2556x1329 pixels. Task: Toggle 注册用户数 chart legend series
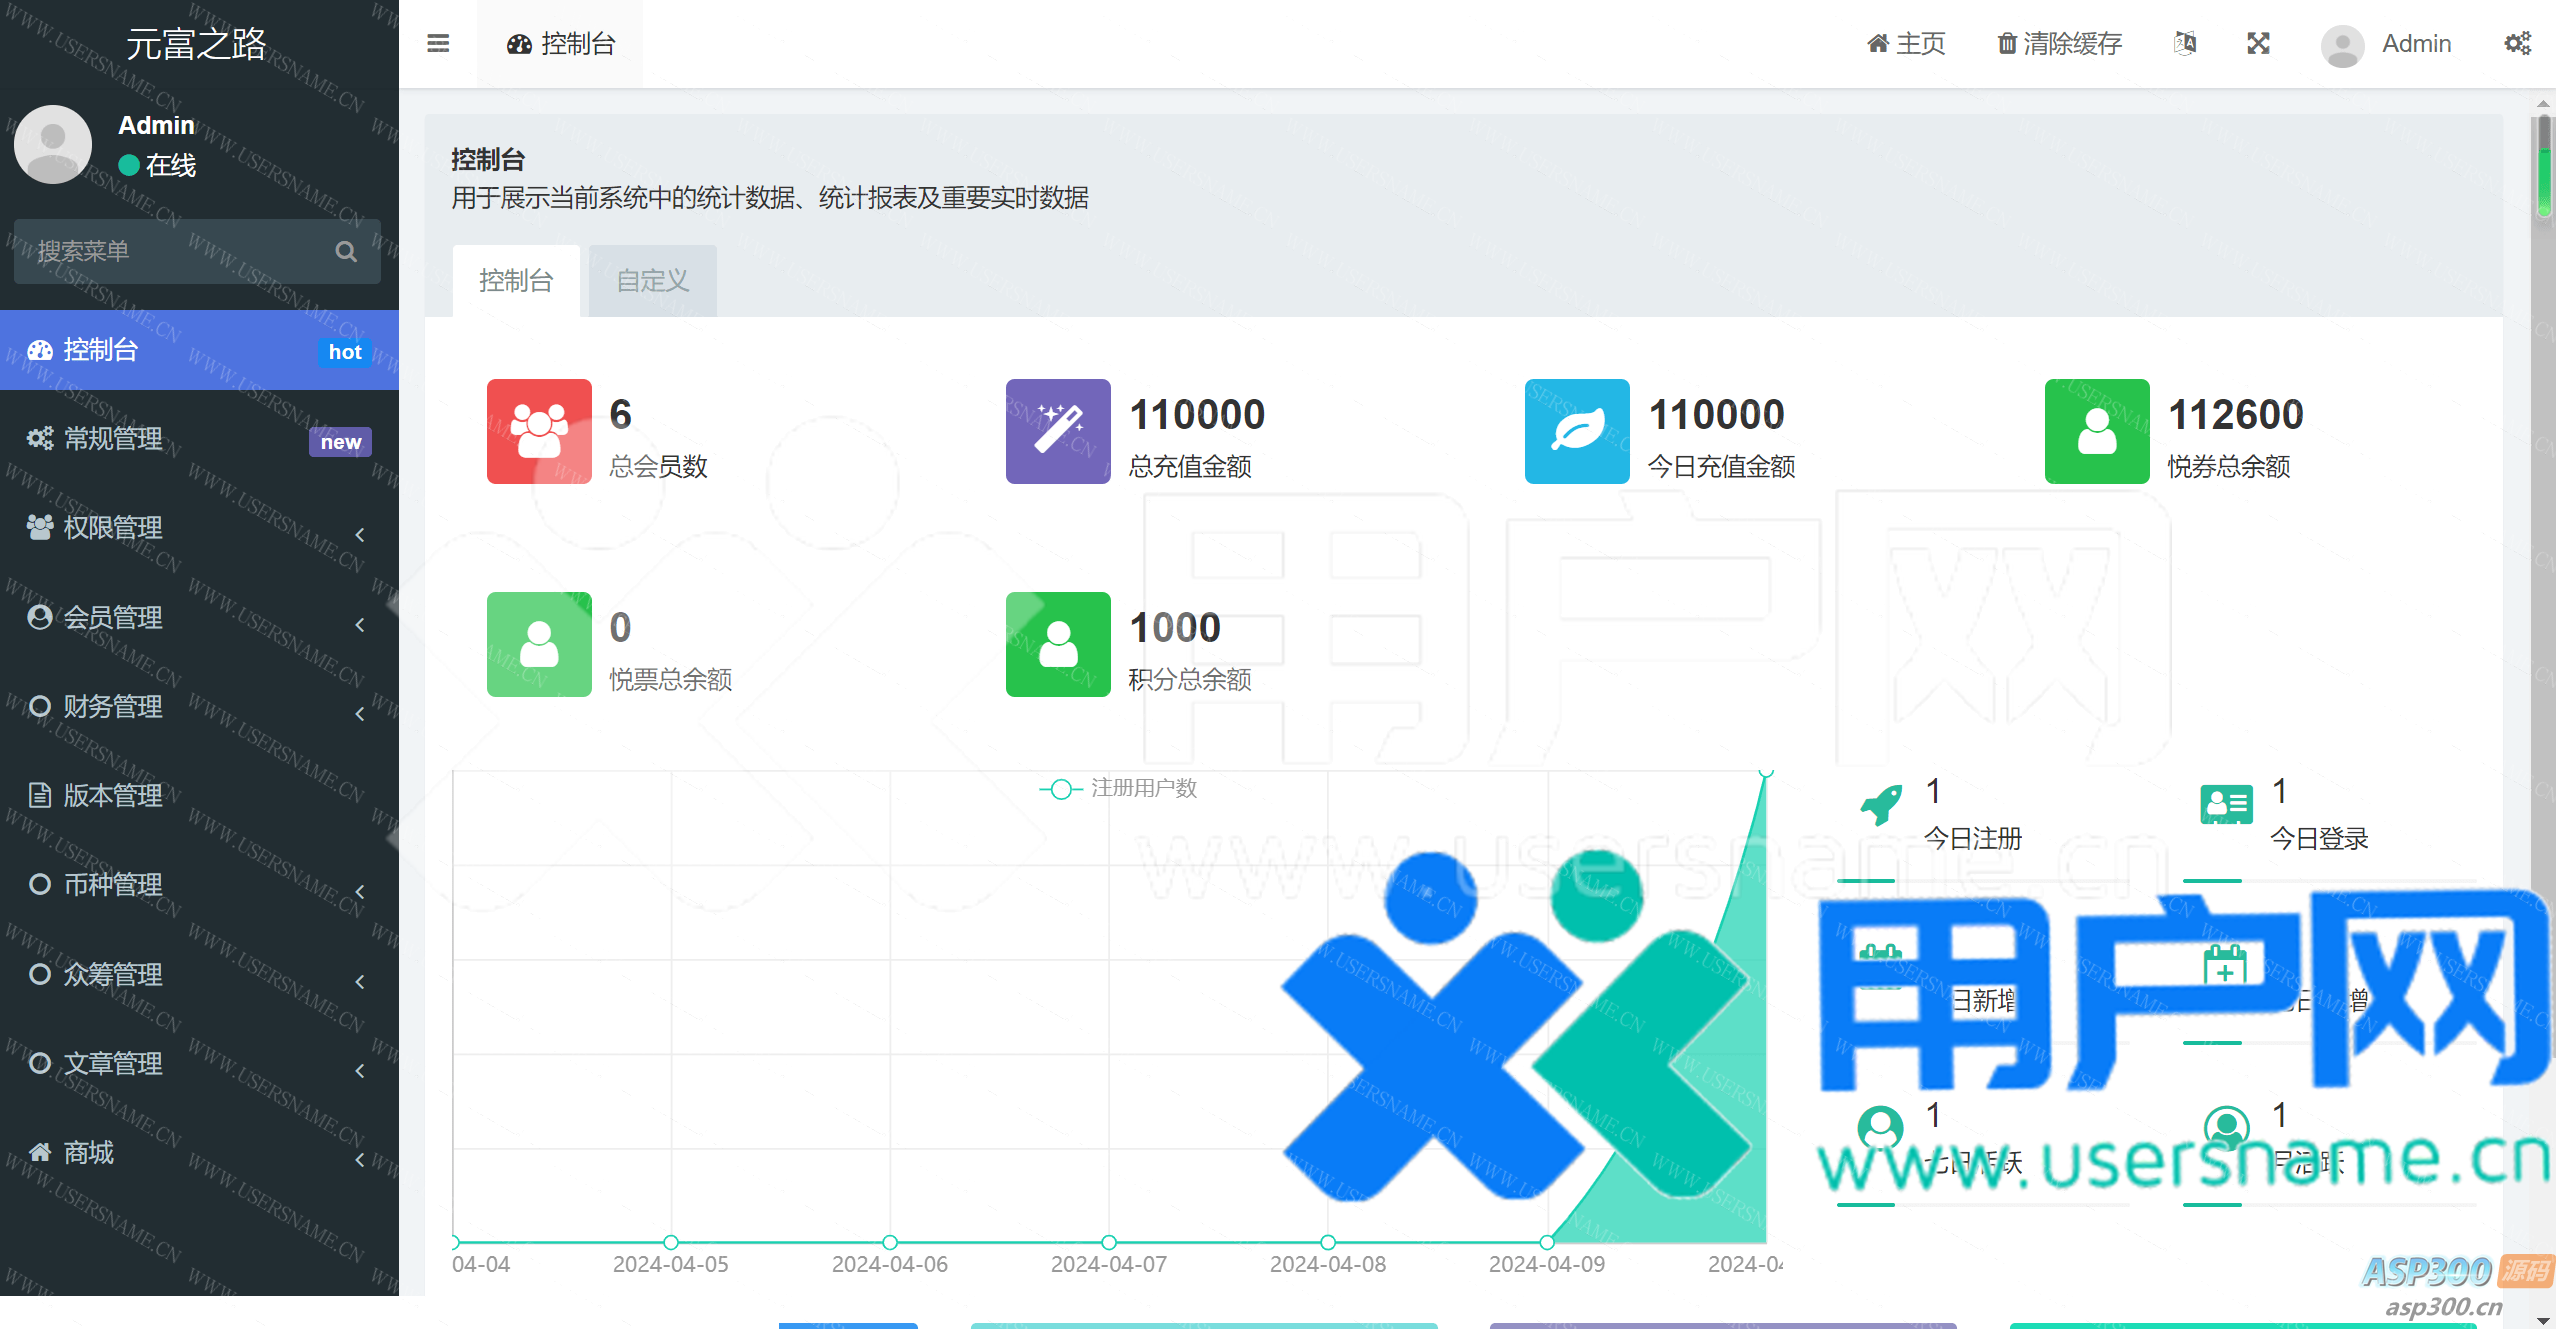[x=1118, y=788]
